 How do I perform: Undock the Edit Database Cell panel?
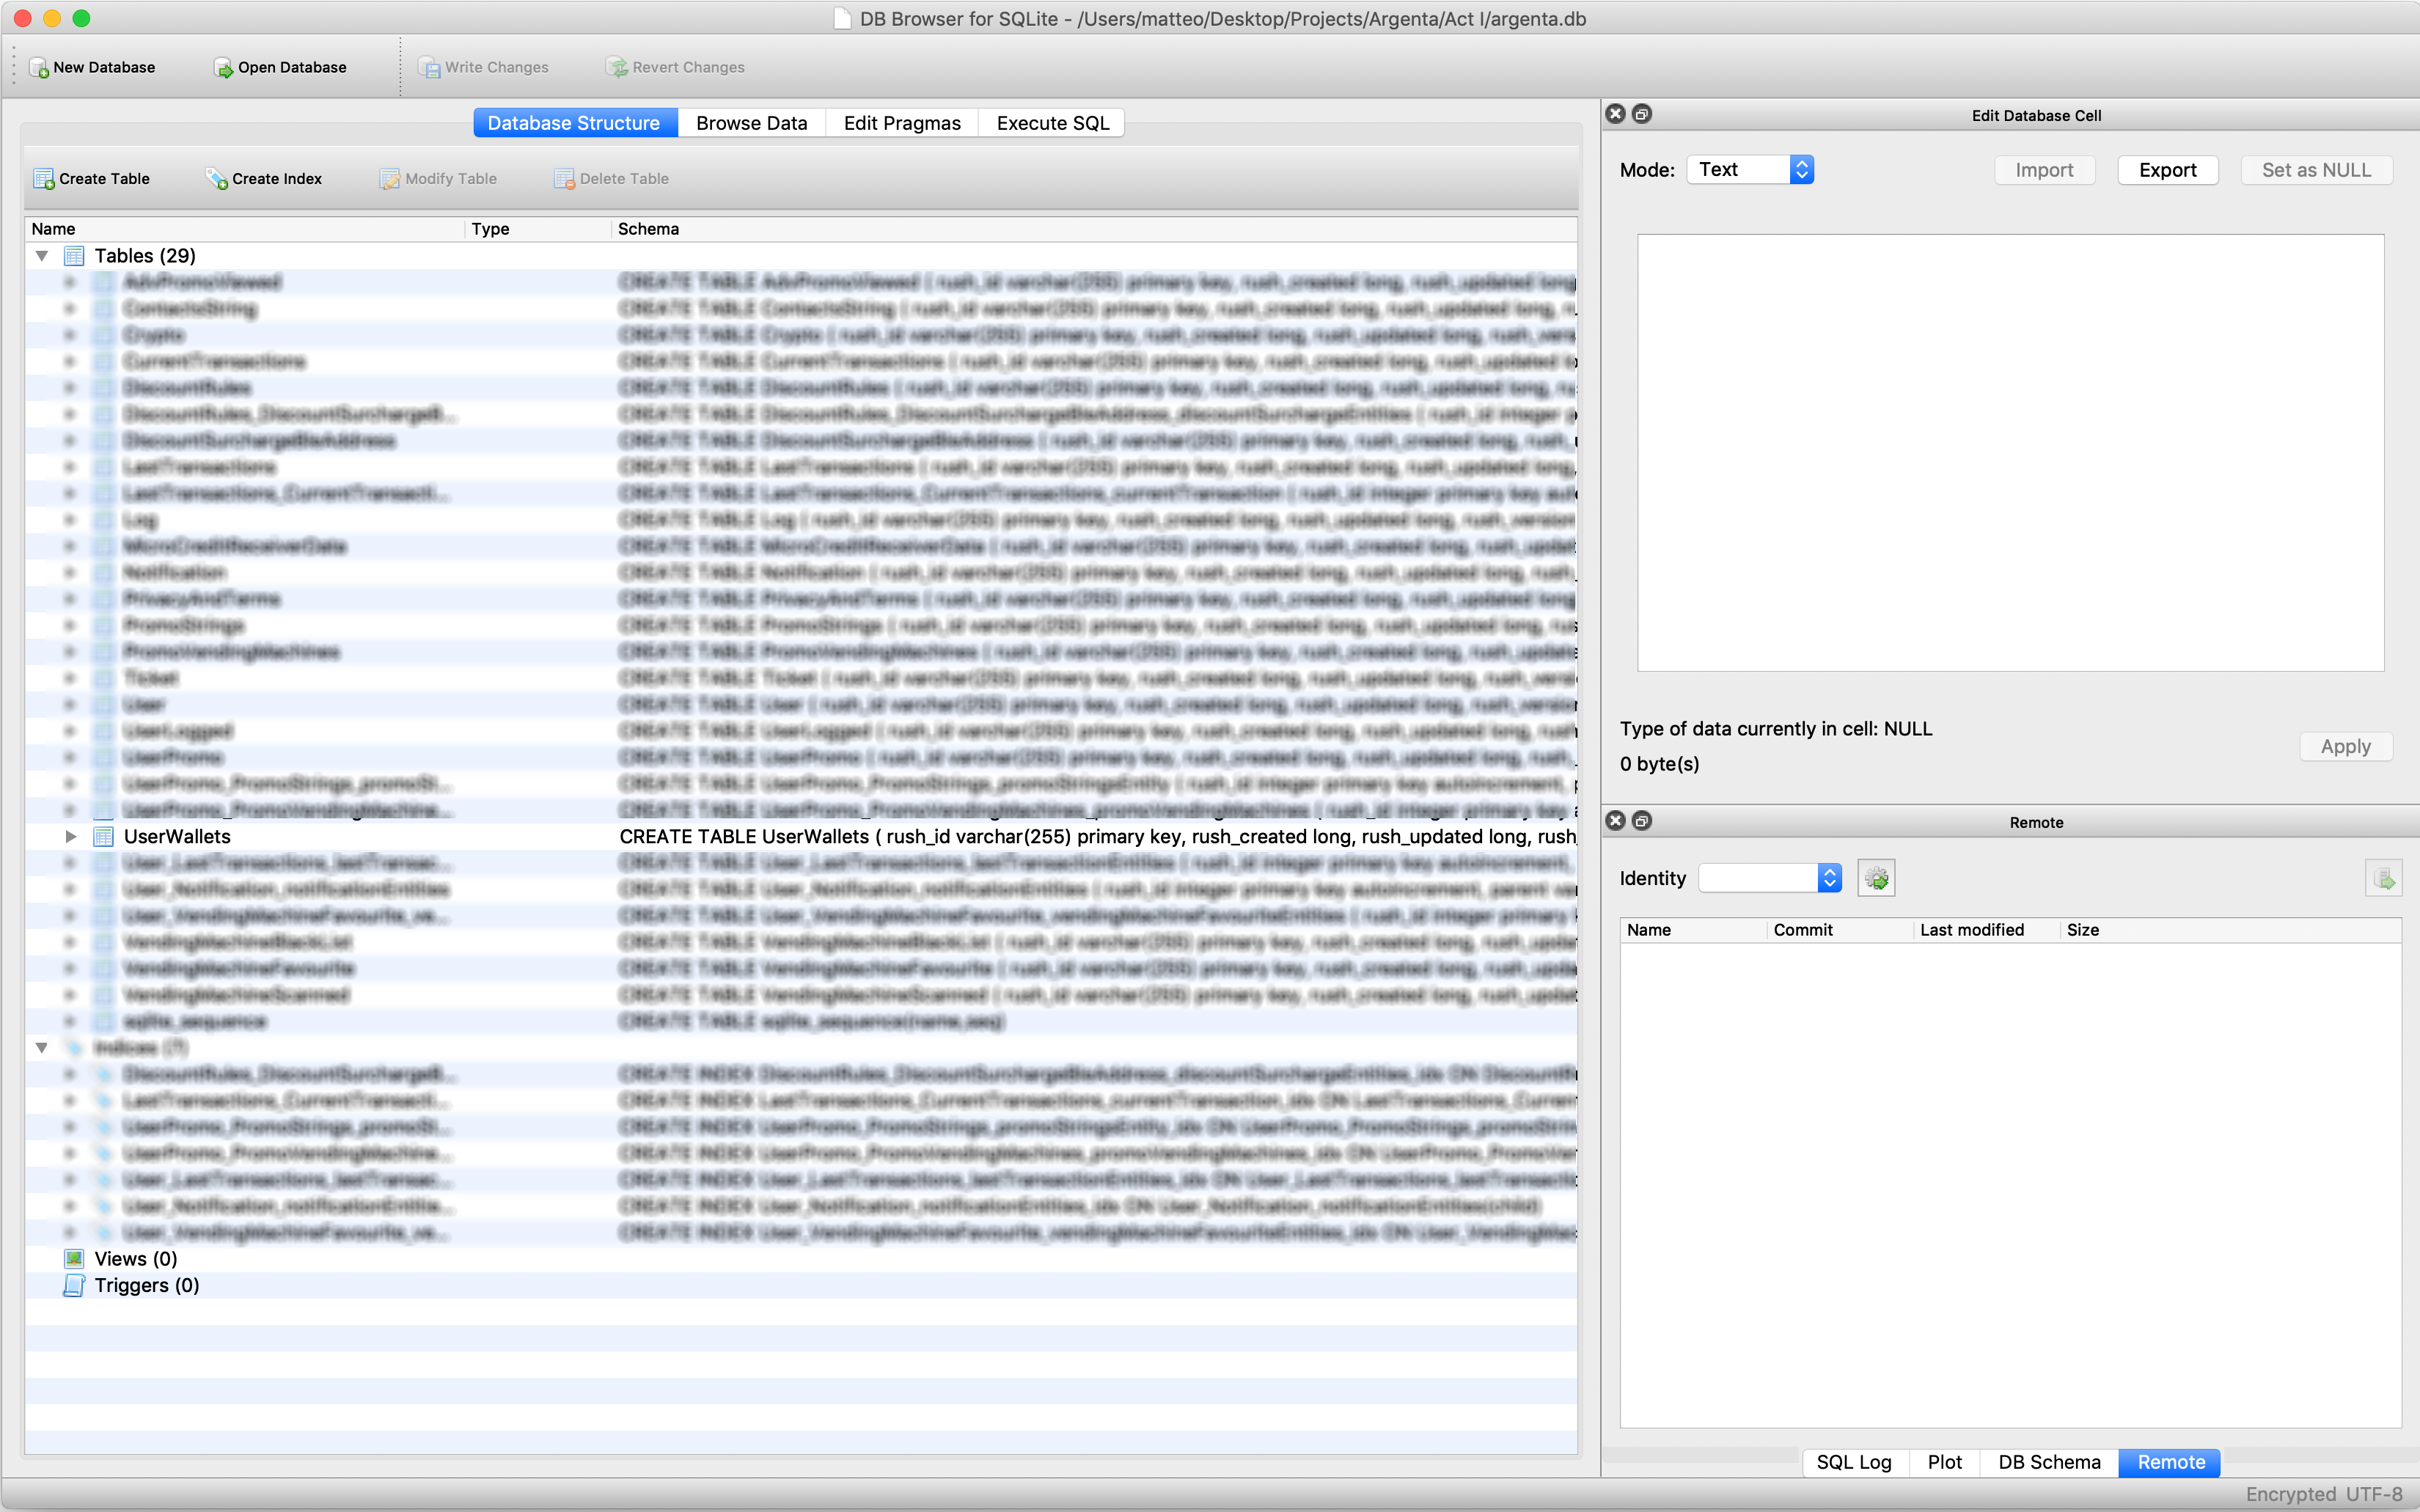[x=1642, y=114]
